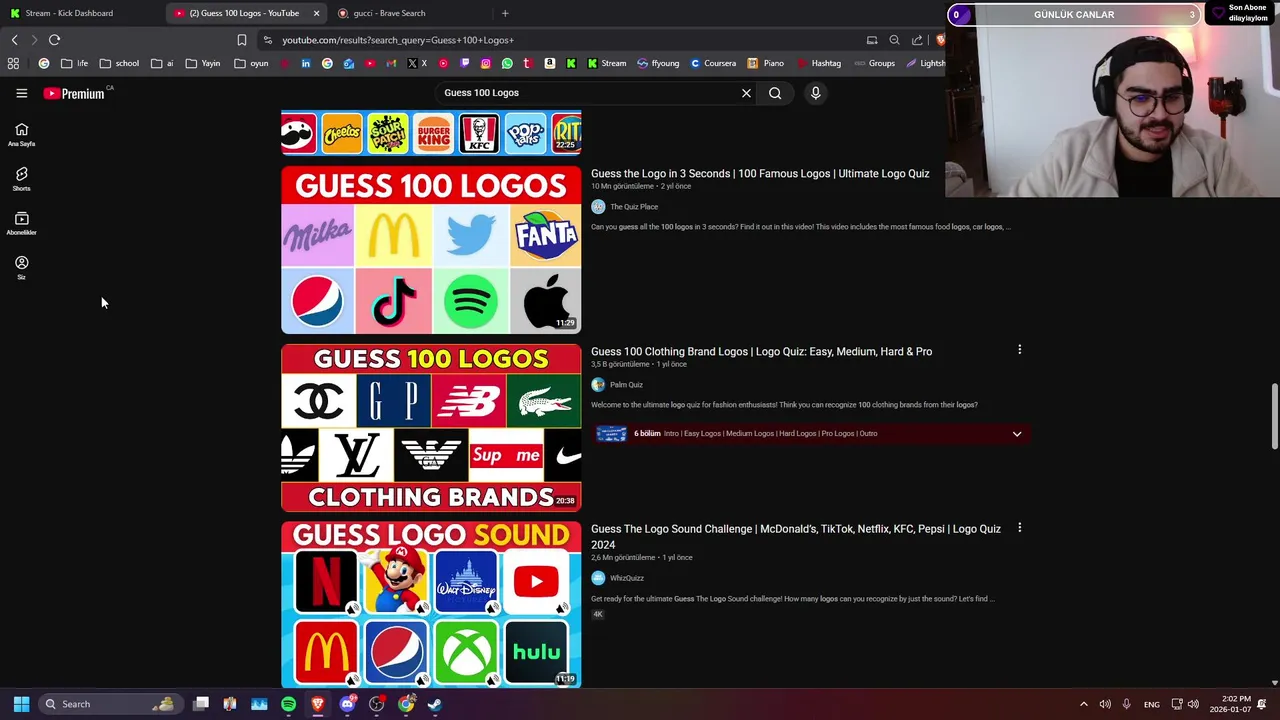Open the LinkedIn bookmark
This screenshot has height=720, width=1280.
[306, 63]
